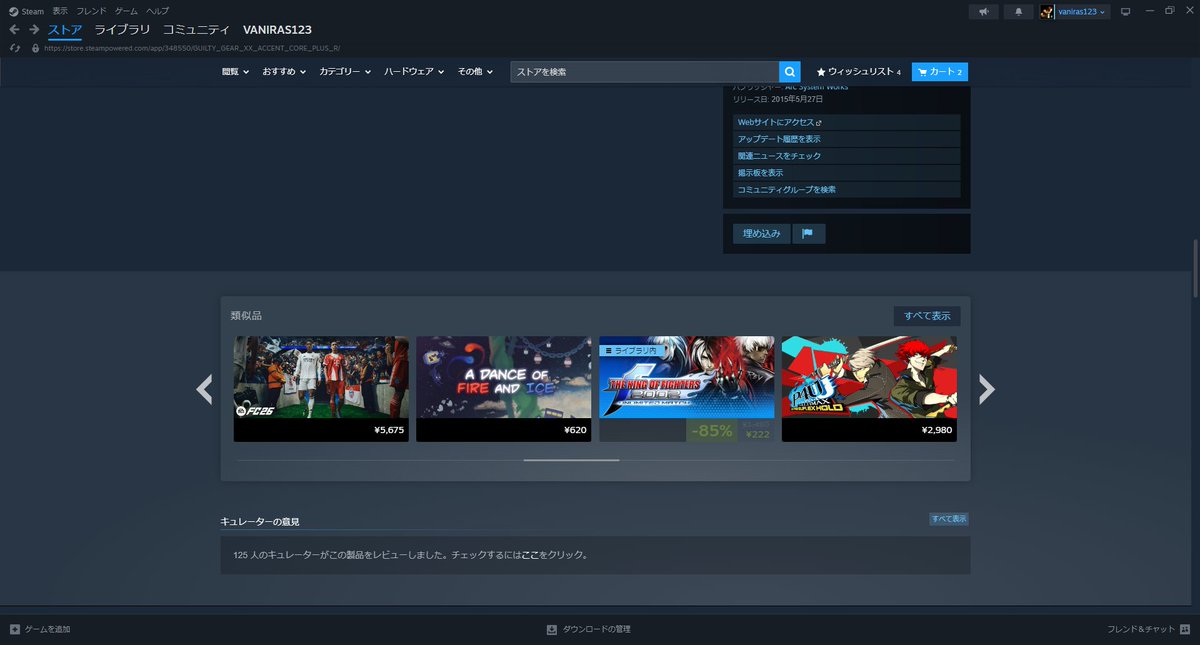The image size is (1200, 645).
Task: Expand the ハードウェア dropdown
Action: tap(415, 72)
